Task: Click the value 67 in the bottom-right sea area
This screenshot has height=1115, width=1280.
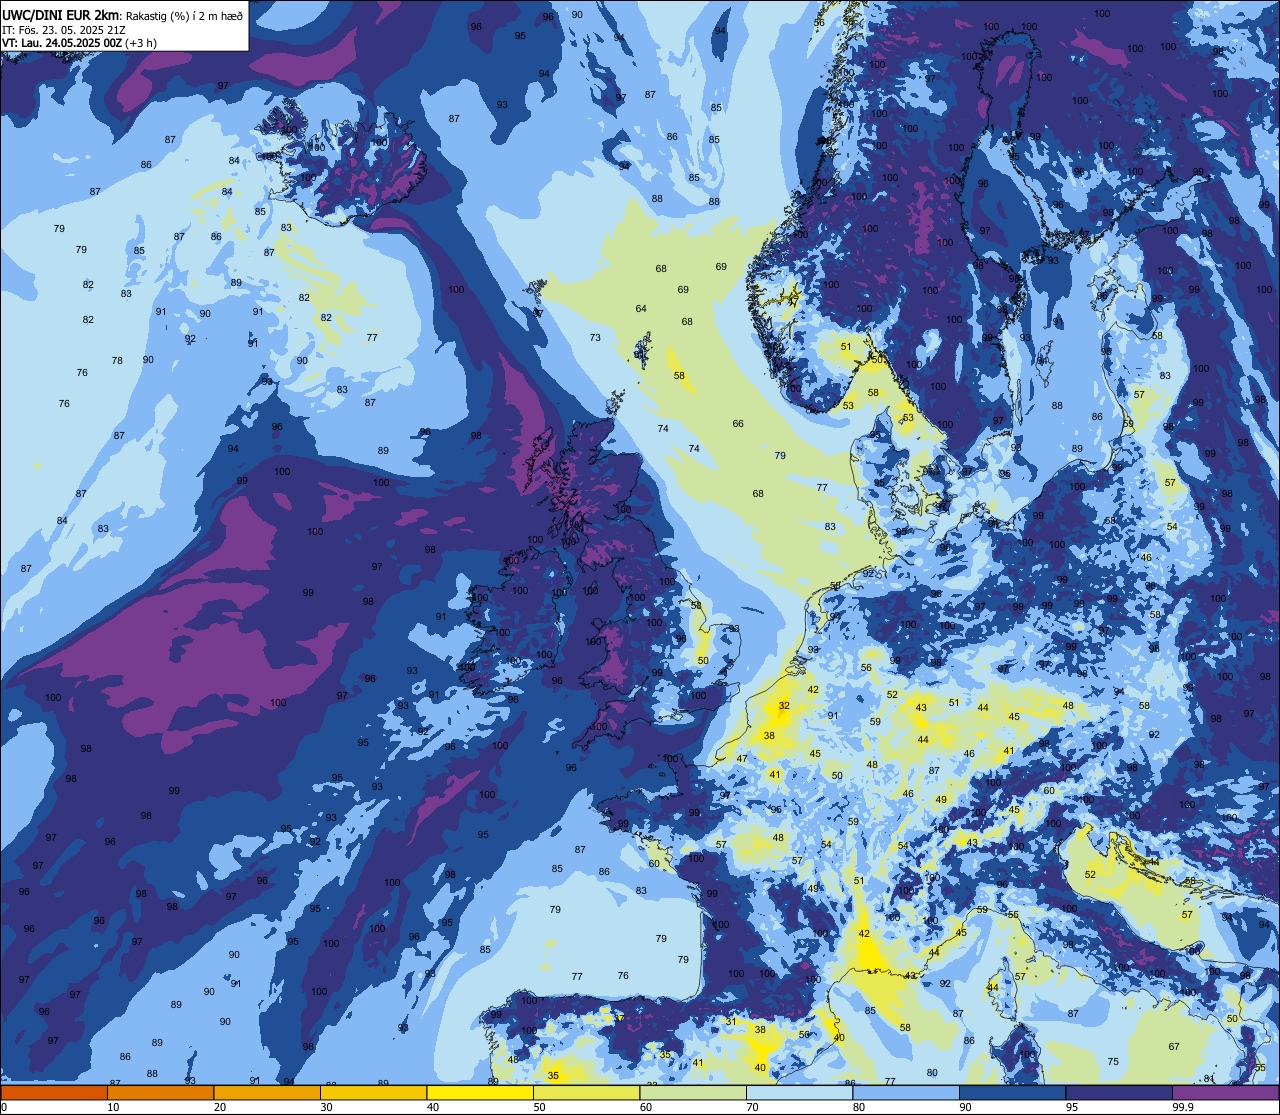Action: tap(1175, 1047)
